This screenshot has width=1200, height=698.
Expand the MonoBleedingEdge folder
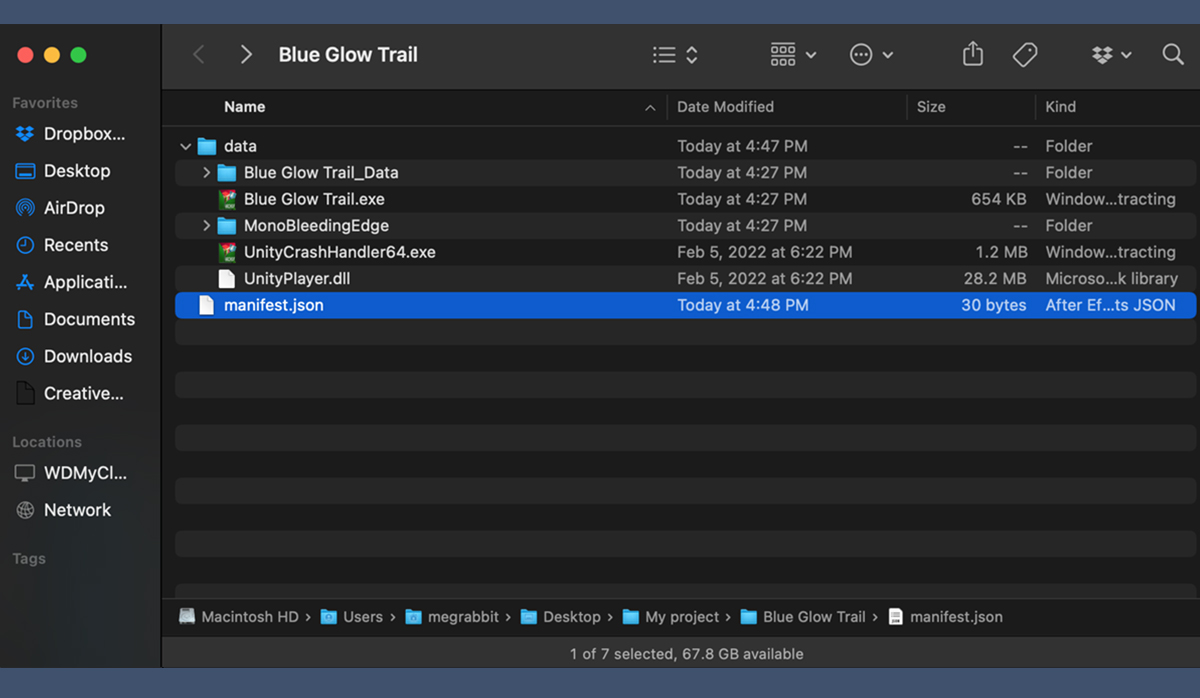tap(206, 226)
